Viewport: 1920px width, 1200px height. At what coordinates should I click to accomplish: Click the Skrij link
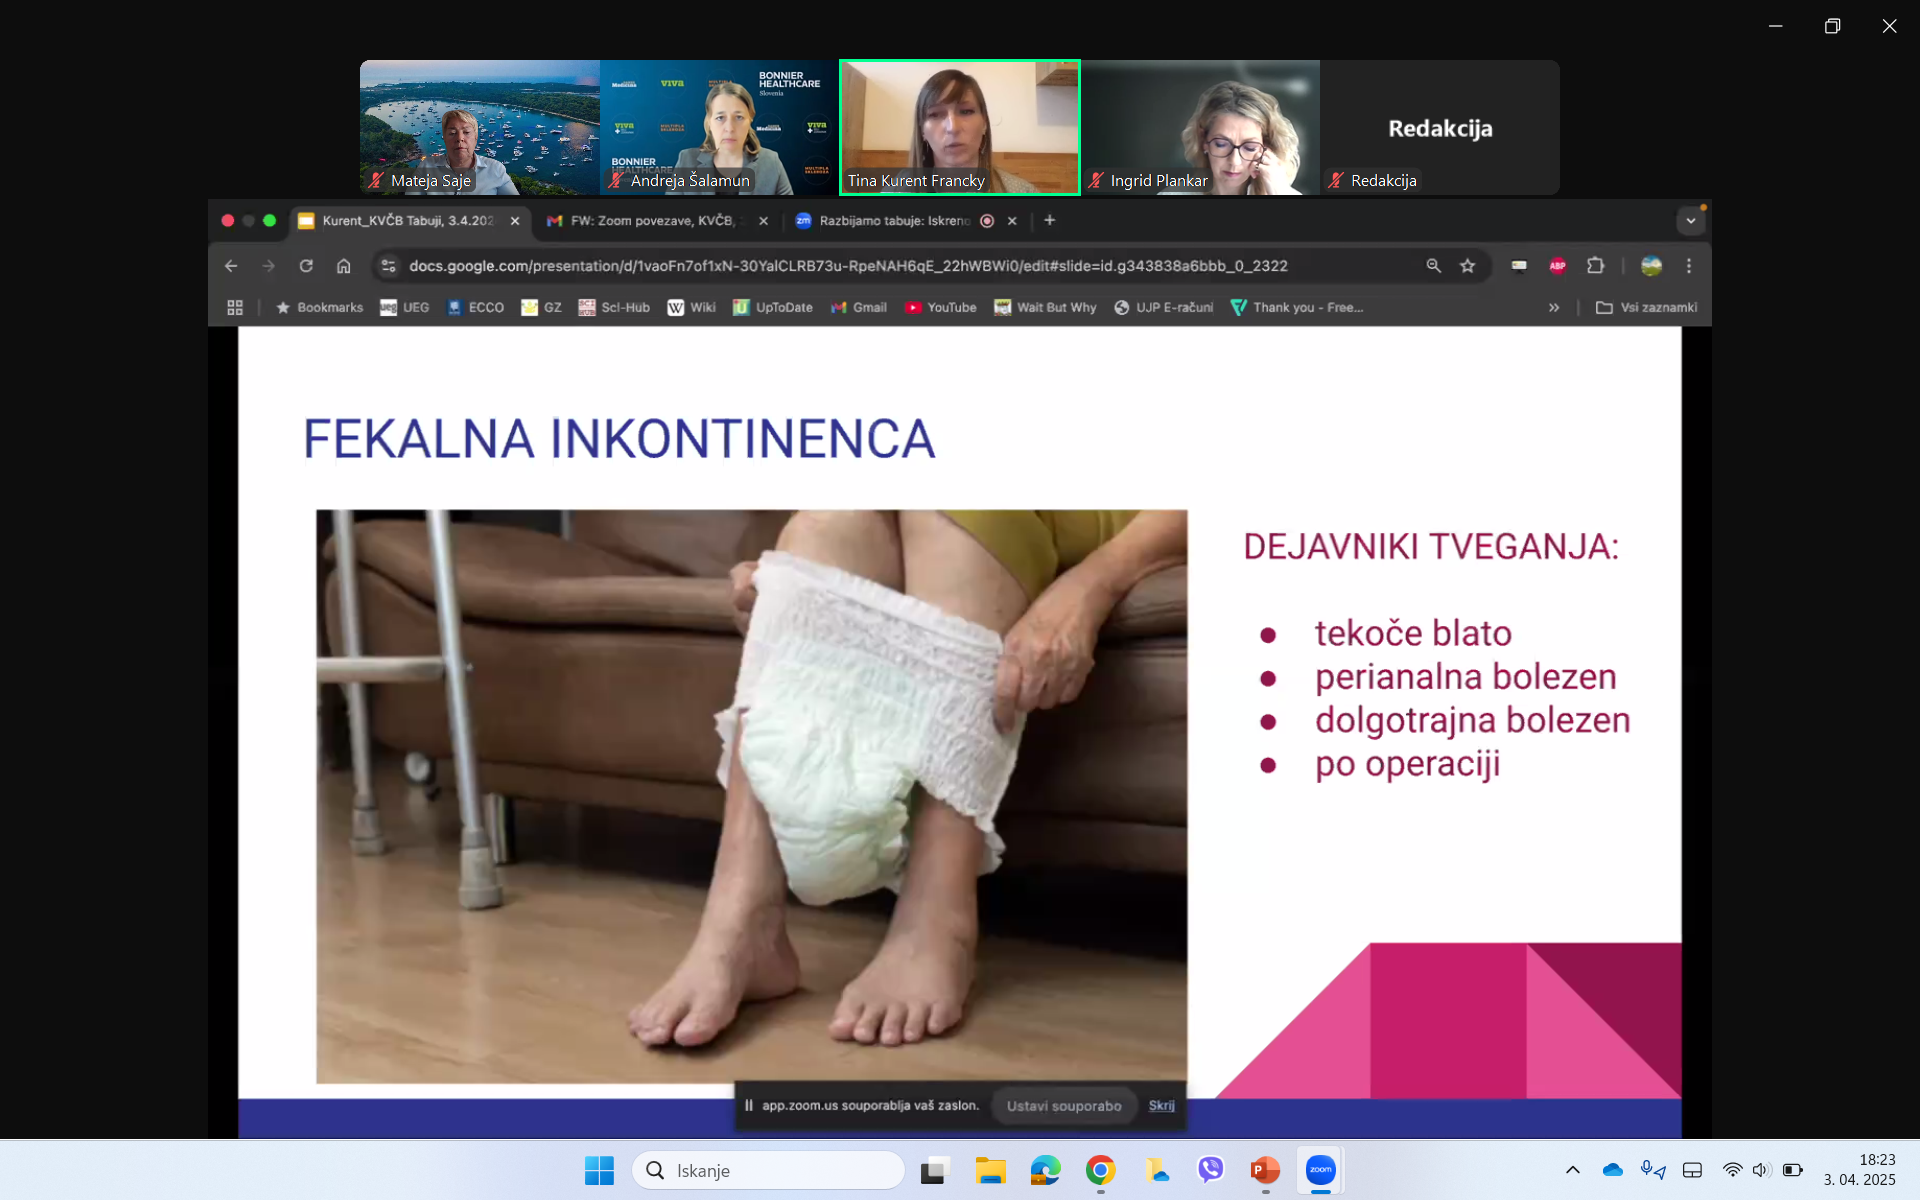click(x=1161, y=1106)
